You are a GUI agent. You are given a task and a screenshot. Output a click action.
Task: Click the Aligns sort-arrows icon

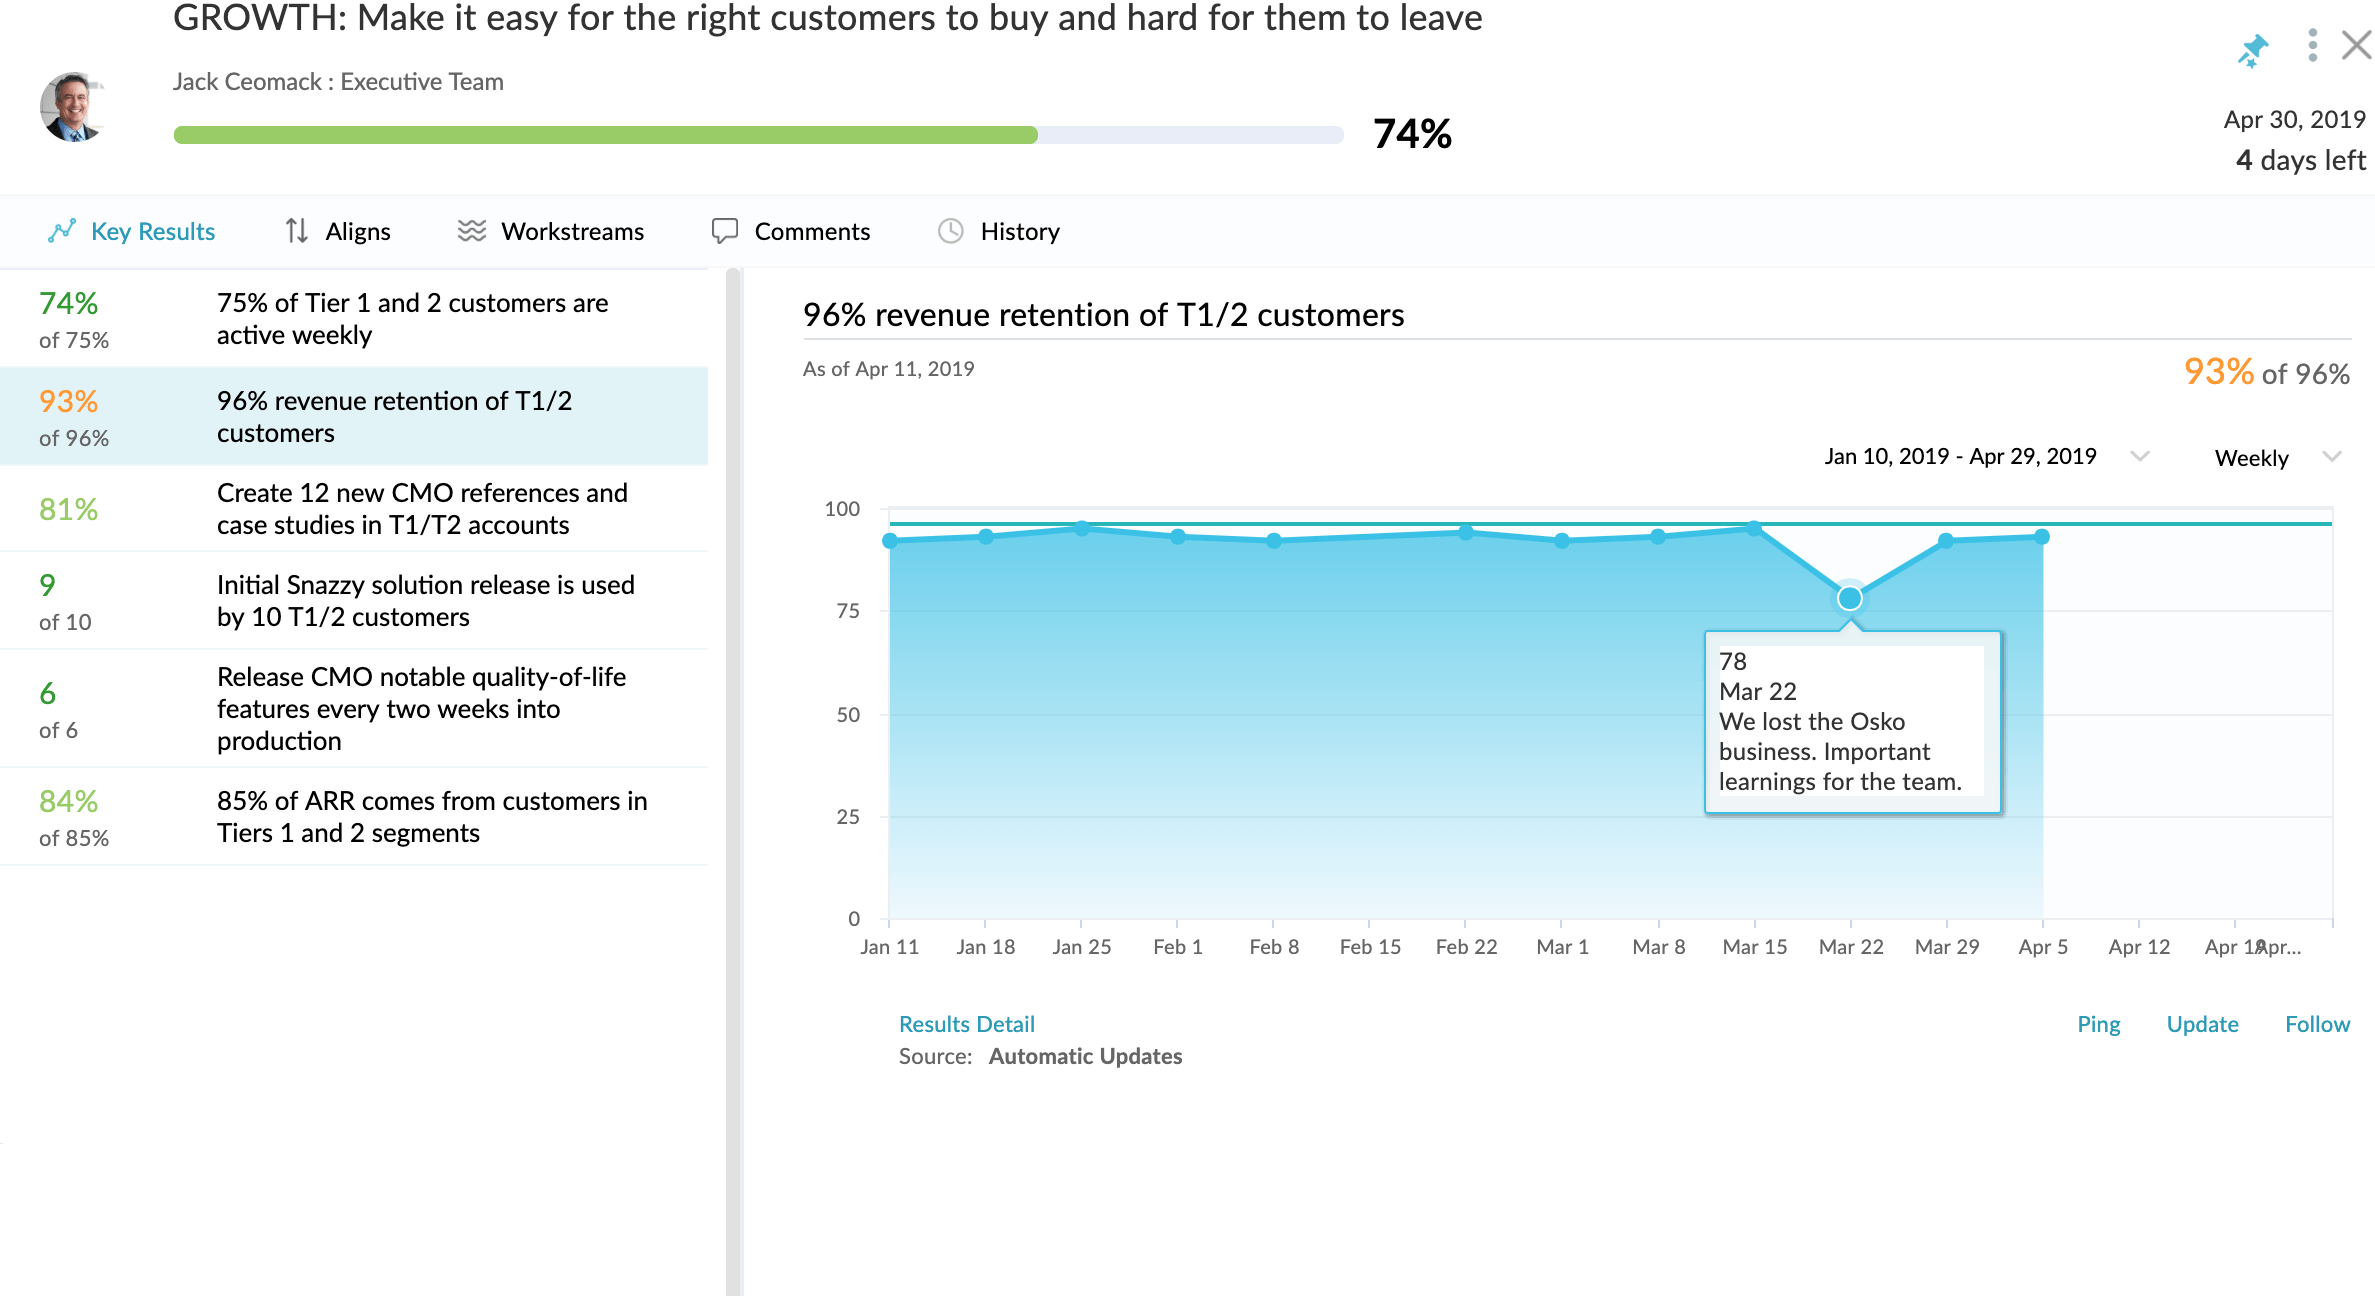click(x=296, y=231)
